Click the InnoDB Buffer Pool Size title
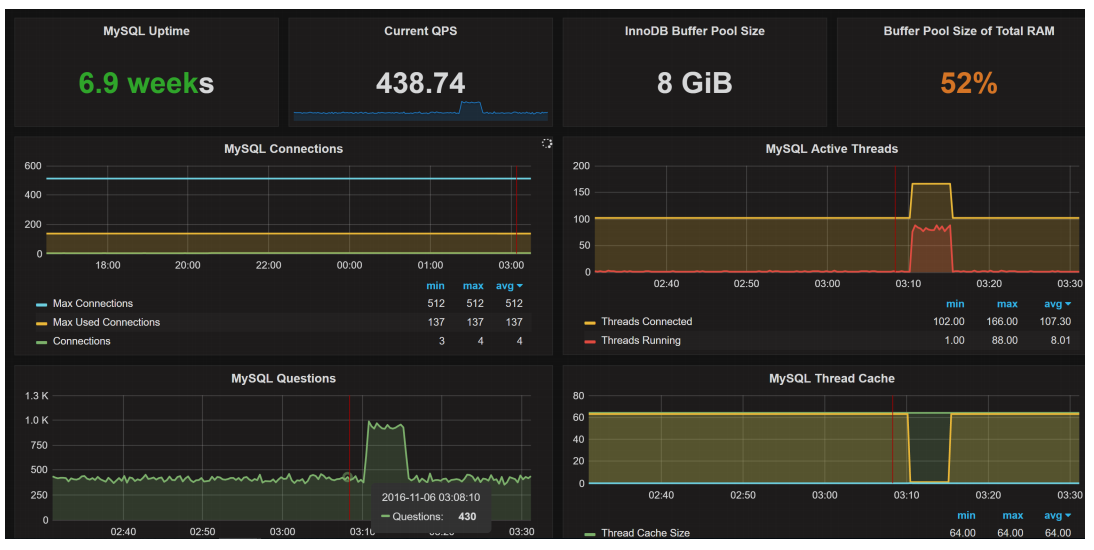 pyautogui.click(x=694, y=31)
